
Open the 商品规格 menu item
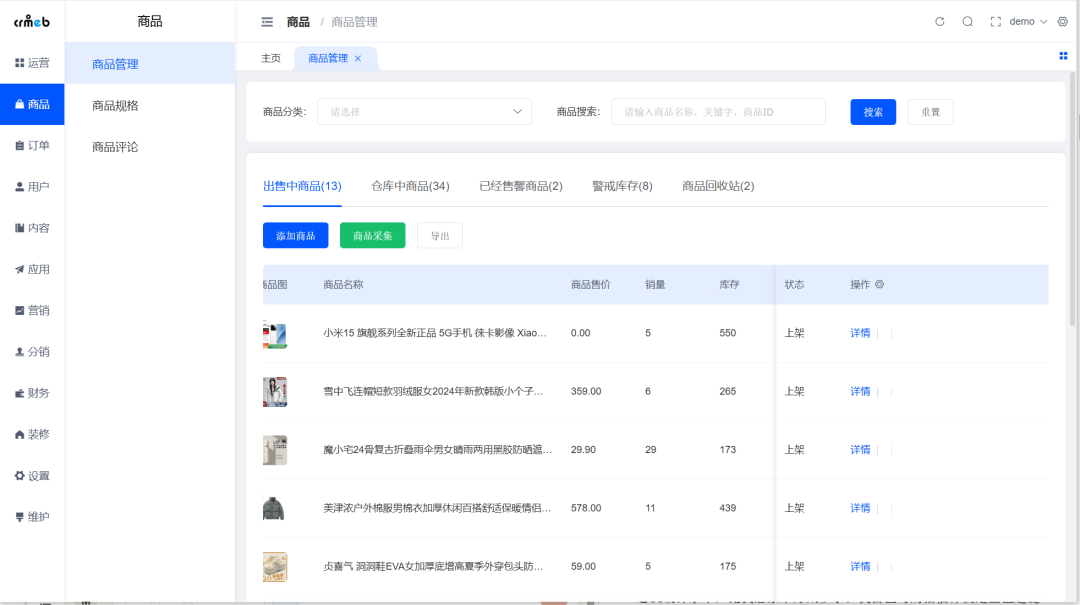(114, 103)
